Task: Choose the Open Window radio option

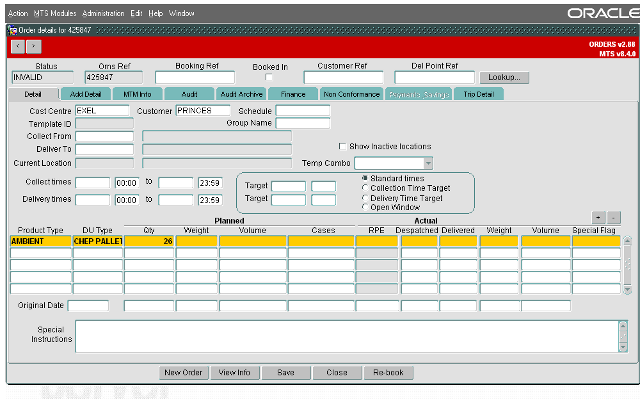Action: pos(365,207)
